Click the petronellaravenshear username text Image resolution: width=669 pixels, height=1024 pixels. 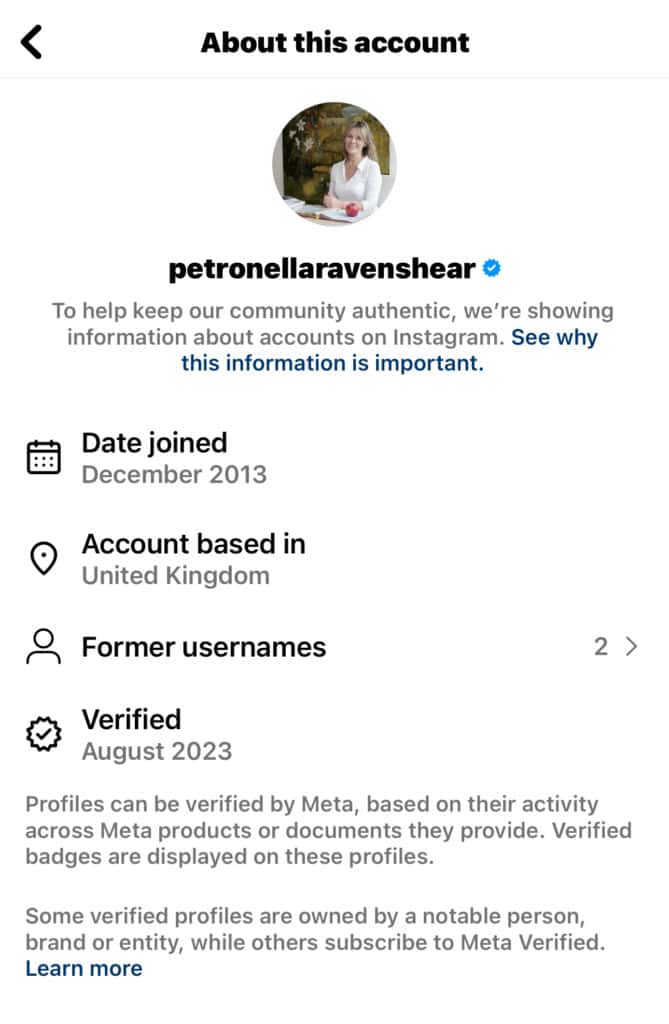321,269
